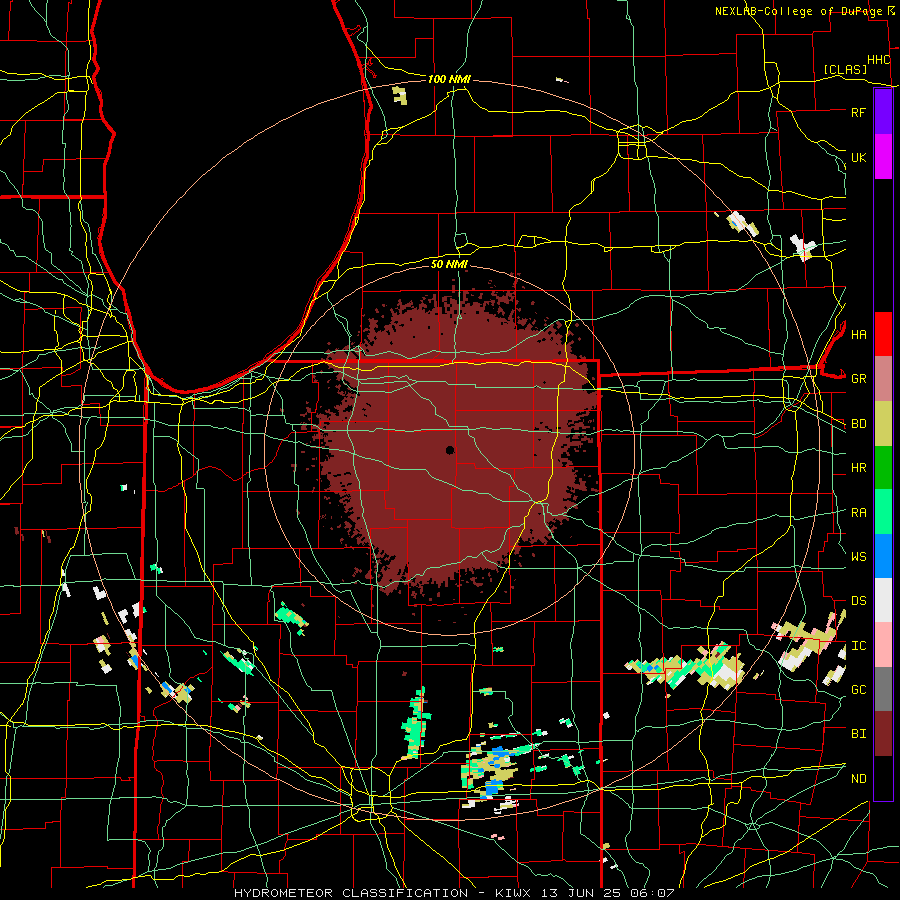Click the 'NEXLAB-College of DuPage' credit text
Viewport: 900px width, 900px height.
tap(798, 11)
